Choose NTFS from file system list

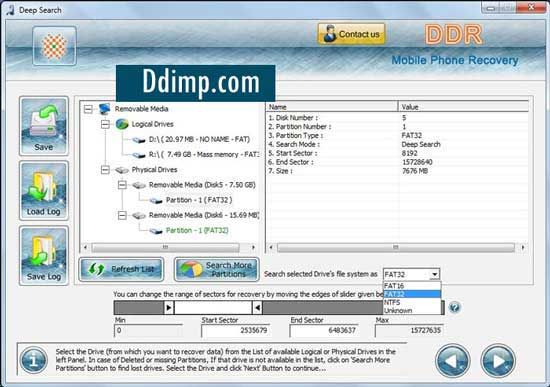412,302
